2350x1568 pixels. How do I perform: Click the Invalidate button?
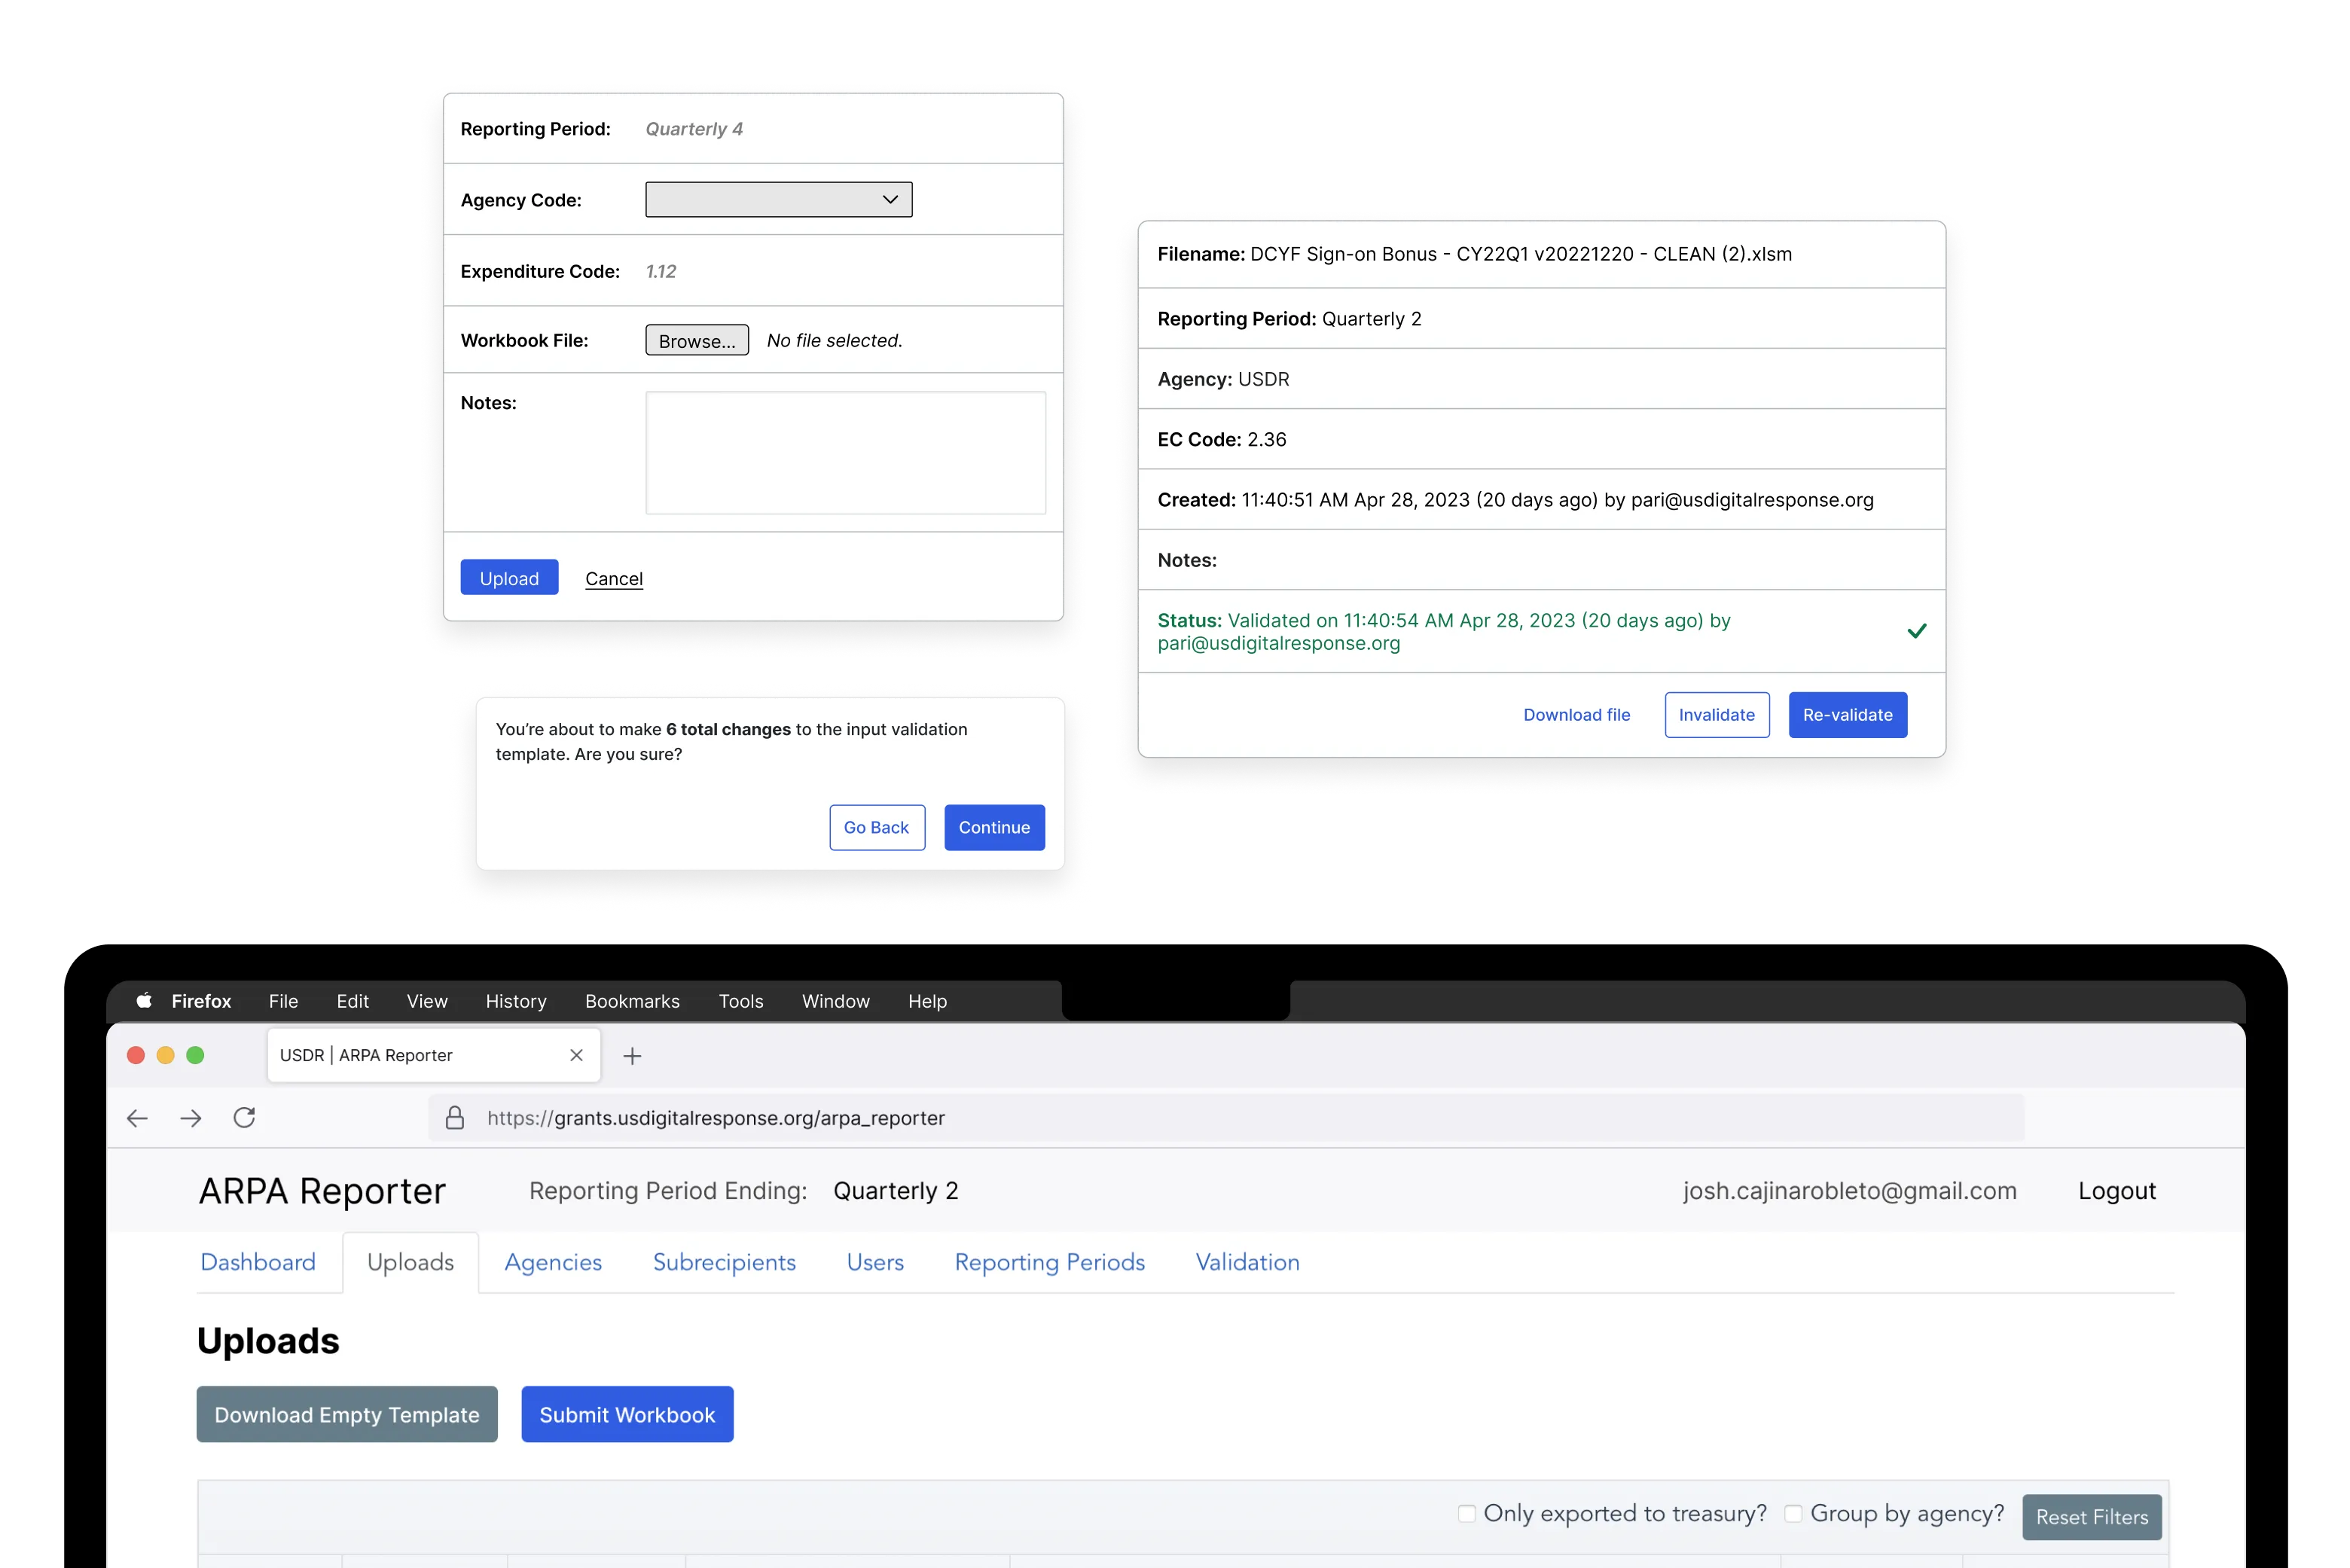1717,714
